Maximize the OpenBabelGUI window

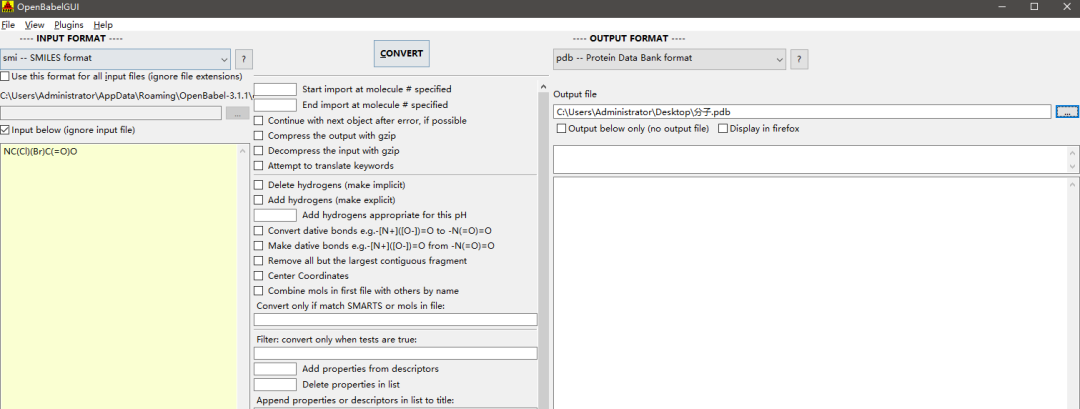tap(1034, 7)
